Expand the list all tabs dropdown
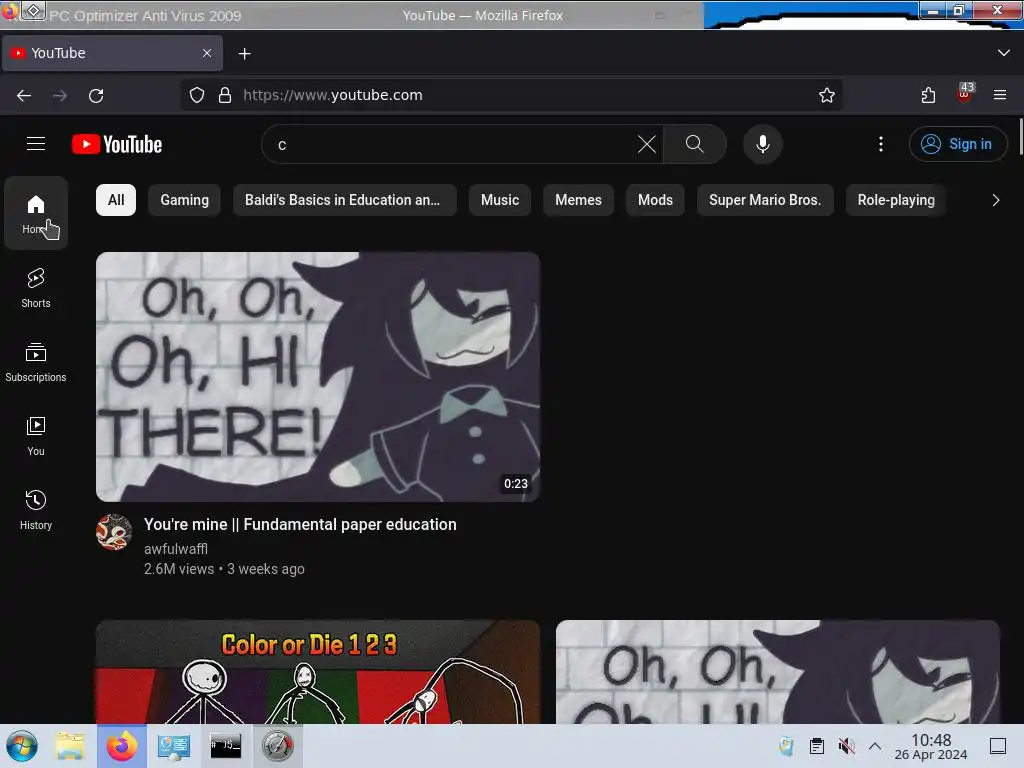The width and height of the screenshot is (1024, 768). coord(1004,53)
